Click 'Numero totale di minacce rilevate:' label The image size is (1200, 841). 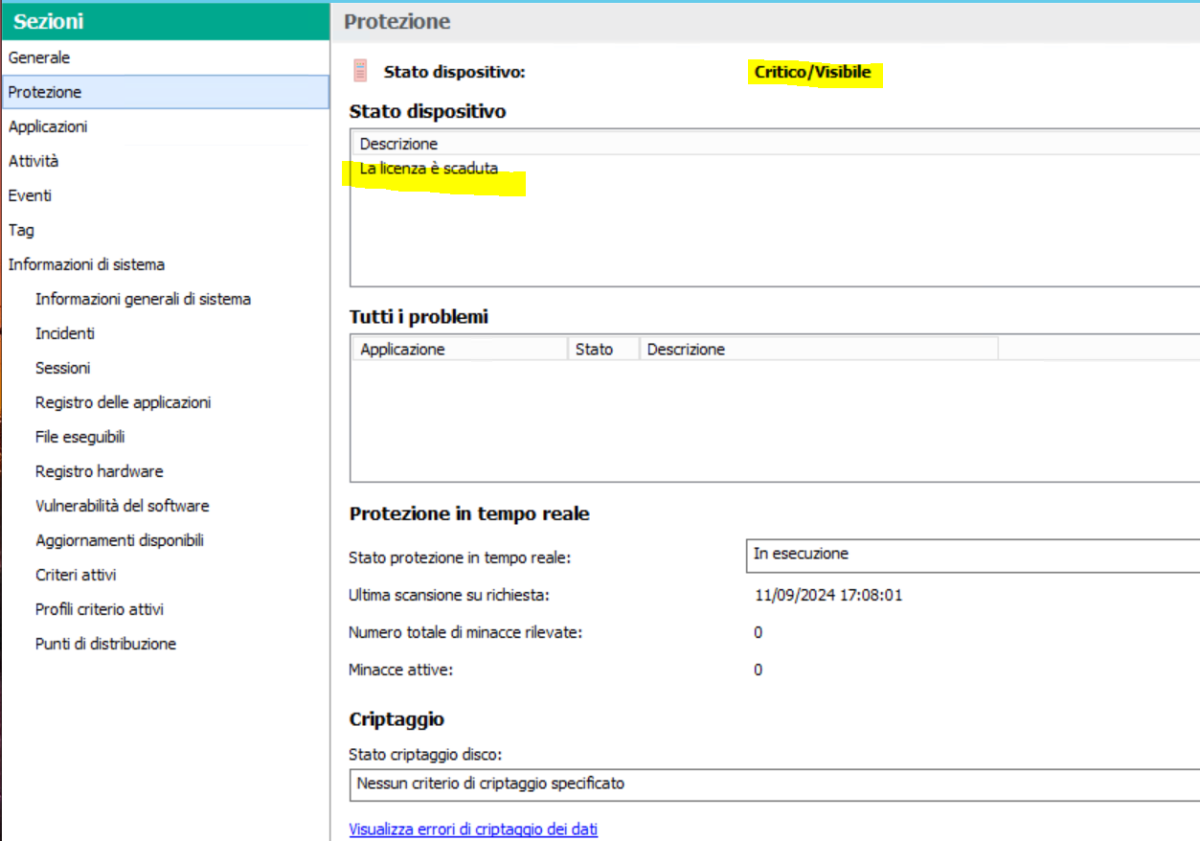pos(465,633)
